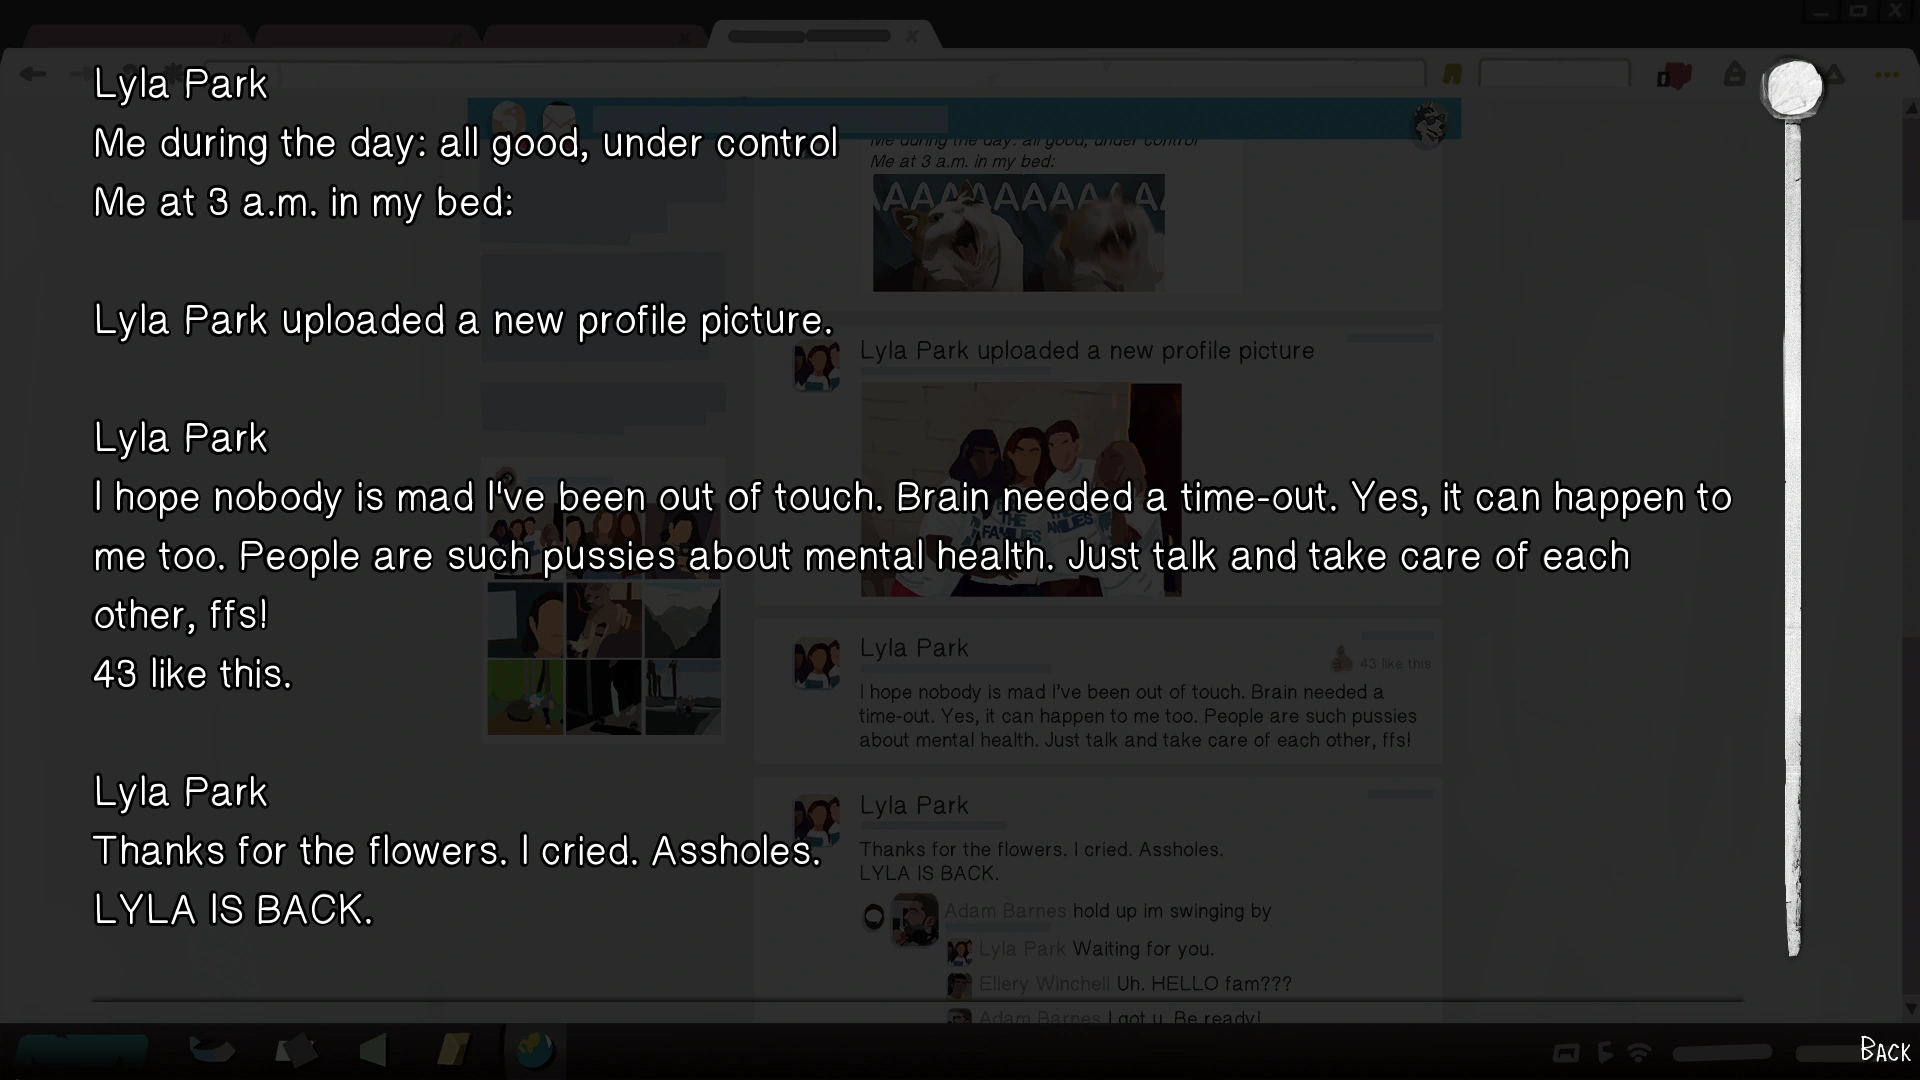The image size is (1920, 1080).
Task: Open the yellow sticky note taskbar icon
Action: pos(453,1049)
